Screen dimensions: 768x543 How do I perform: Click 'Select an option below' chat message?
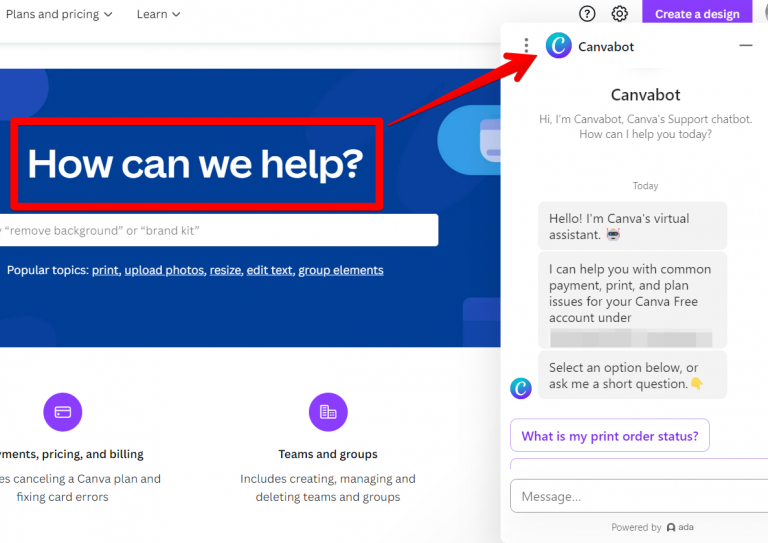pyautogui.click(x=632, y=375)
